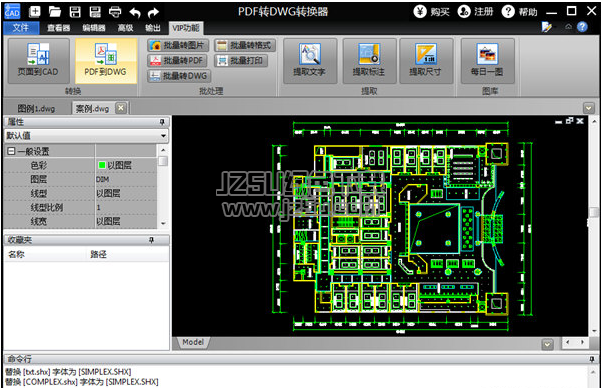Image resolution: width=602 pixels, height=388 pixels.
Task: Open folder icon in quick access bar
Action: point(55,12)
